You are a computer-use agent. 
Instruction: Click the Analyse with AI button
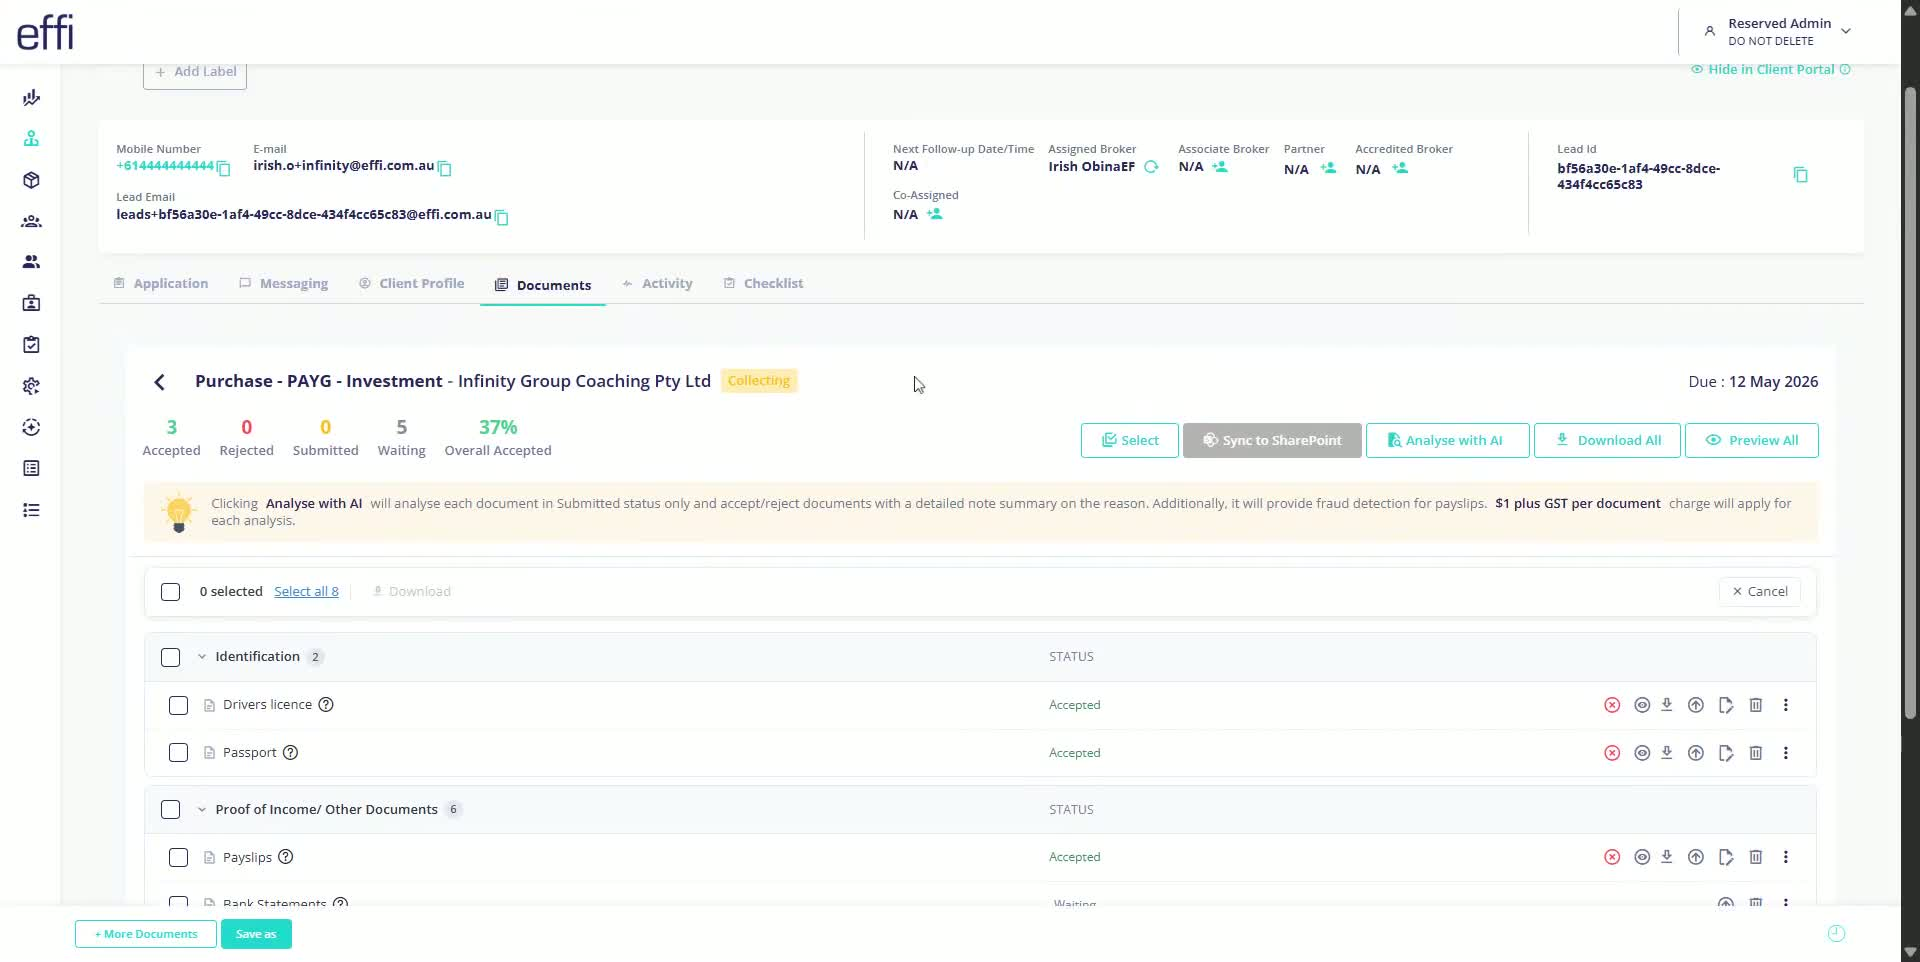pos(1447,441)
